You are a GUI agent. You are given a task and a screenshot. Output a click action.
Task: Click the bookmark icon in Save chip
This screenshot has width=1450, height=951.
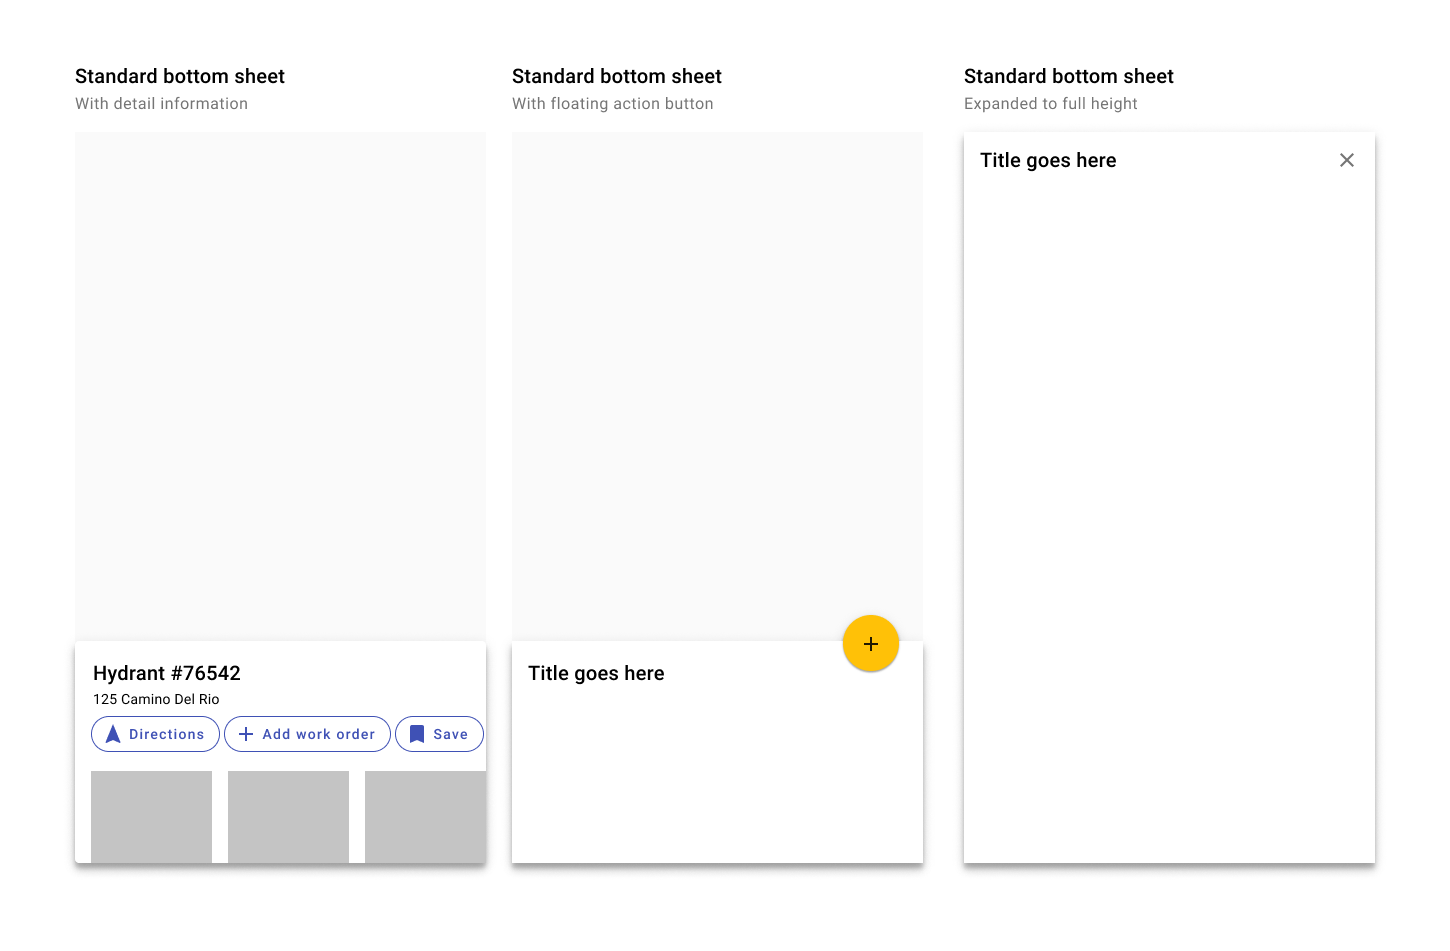417,734
